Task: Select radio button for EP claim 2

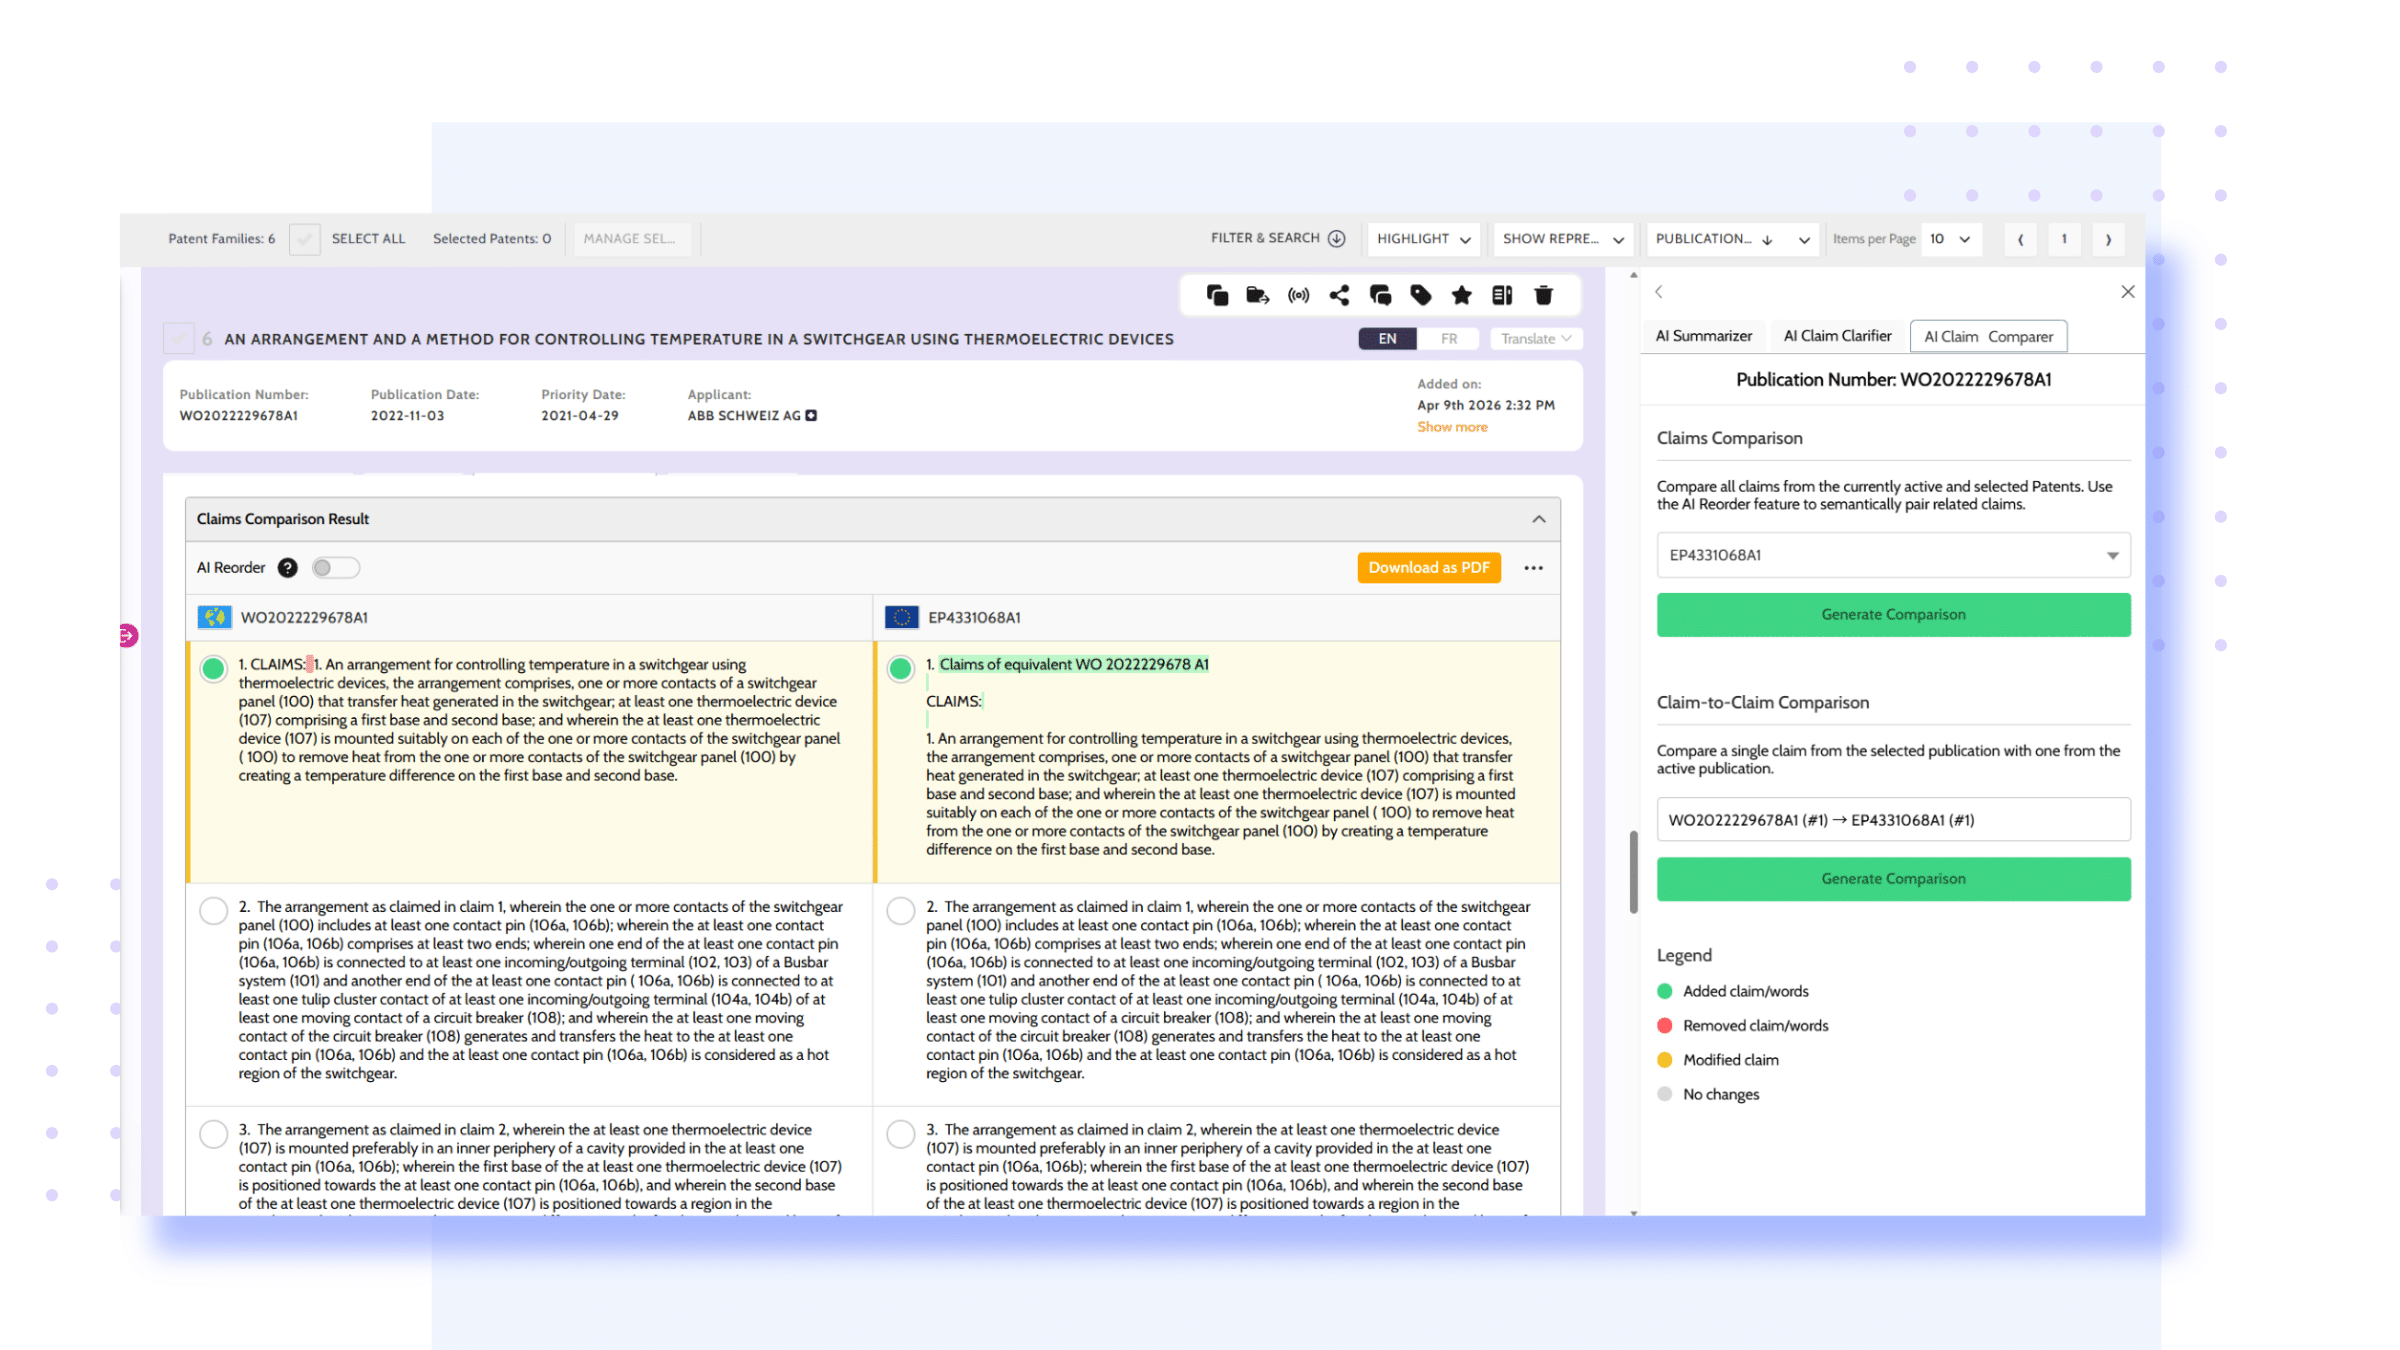Action: (900, 910)
